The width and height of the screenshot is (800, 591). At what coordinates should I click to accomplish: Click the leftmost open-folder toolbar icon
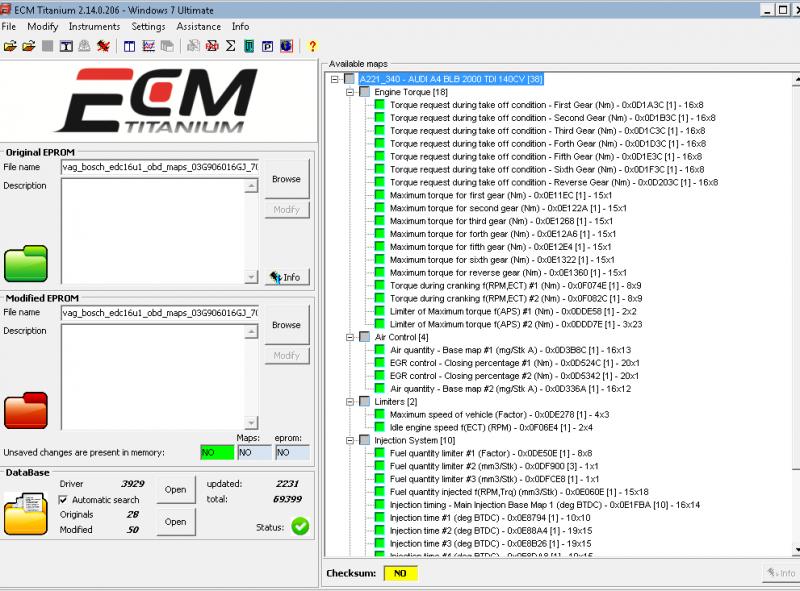pyautogui.click(x=10, y=46)
